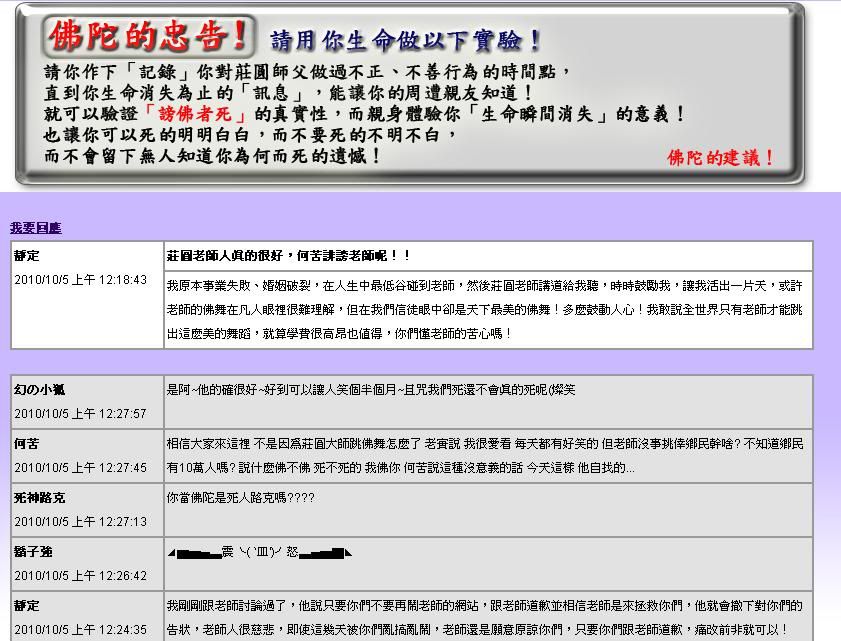The height and width of the screenshot is (641, 841).
Task: Click banner subtitle 請用你生命做以下實驗
Action: [x=406, y=41]
